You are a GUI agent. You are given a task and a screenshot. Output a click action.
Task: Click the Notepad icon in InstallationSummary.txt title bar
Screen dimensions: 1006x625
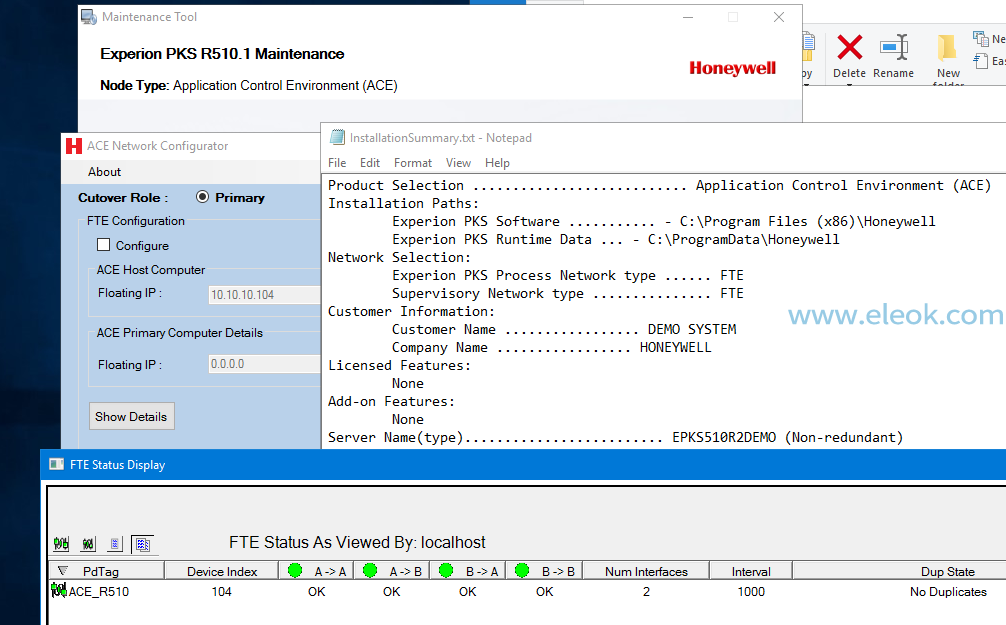tap(337, 137)
